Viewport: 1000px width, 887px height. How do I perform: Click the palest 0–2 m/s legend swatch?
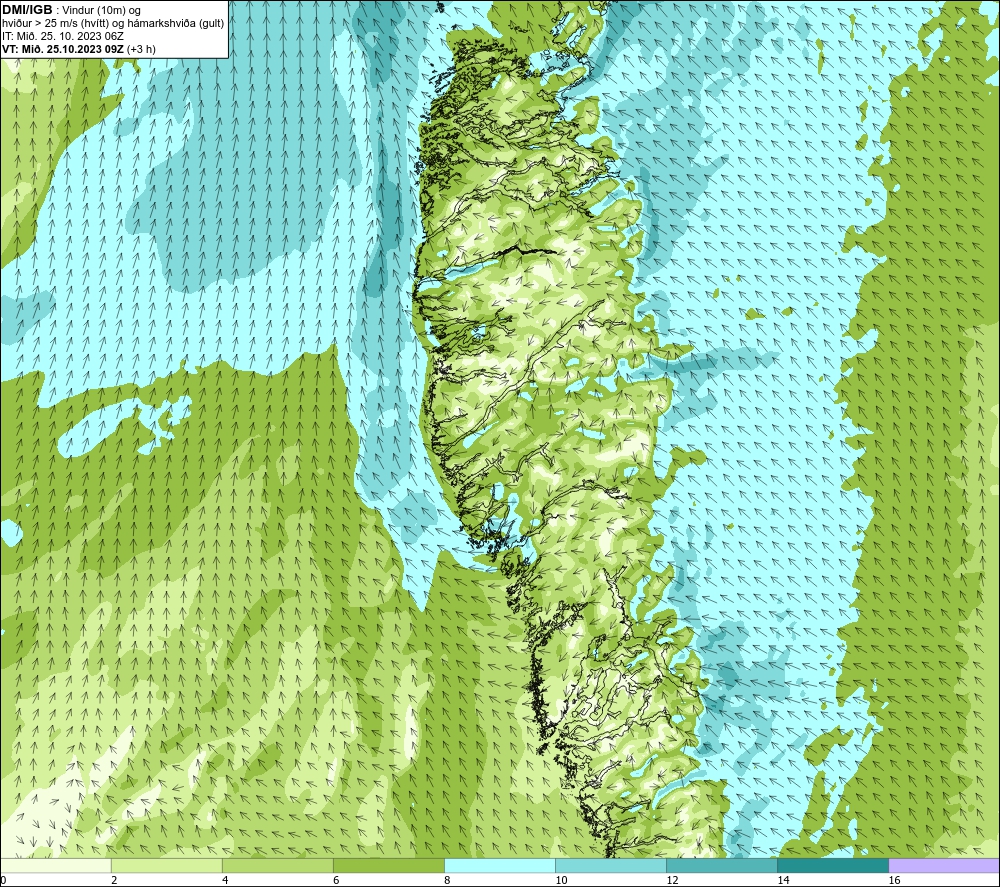pyautogui.click(x=56, y=866)
